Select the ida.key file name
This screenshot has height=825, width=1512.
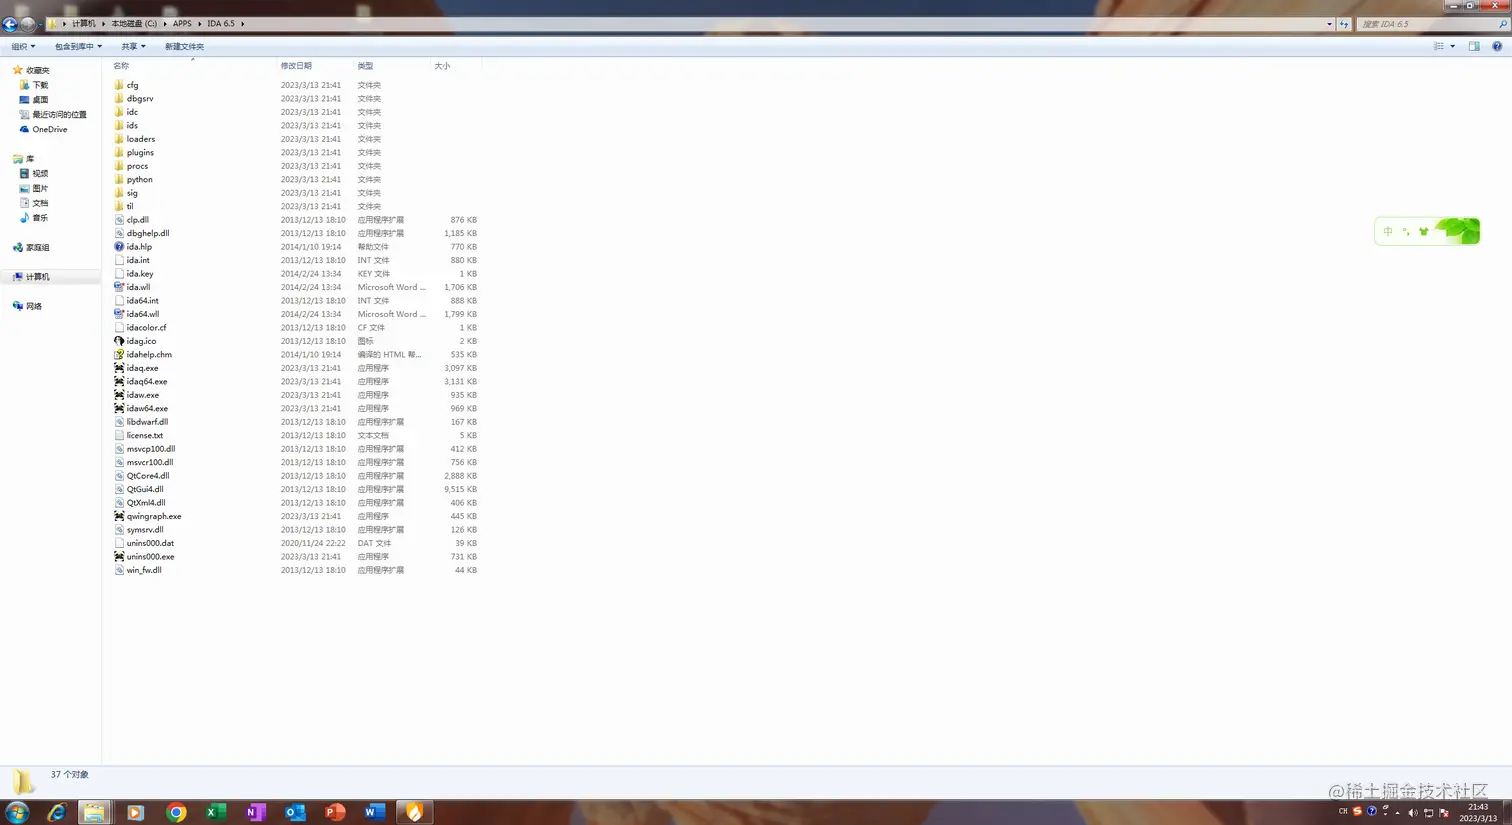(140, 274)
